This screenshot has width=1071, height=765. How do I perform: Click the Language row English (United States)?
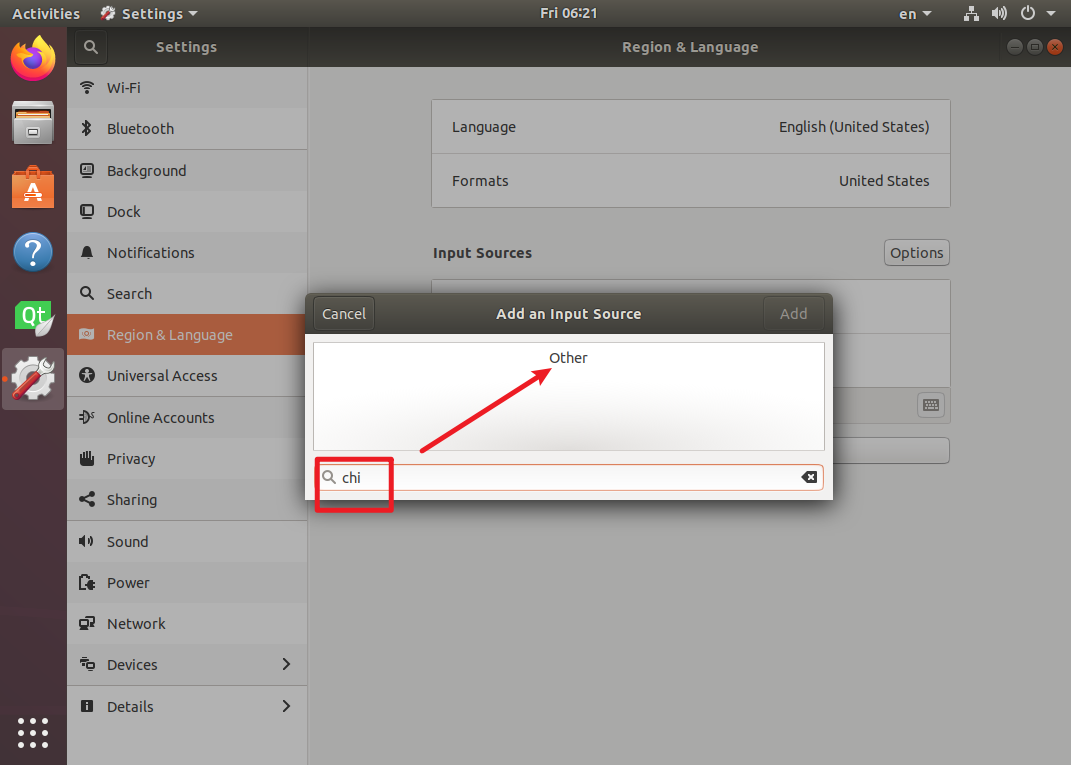(691, 127)
